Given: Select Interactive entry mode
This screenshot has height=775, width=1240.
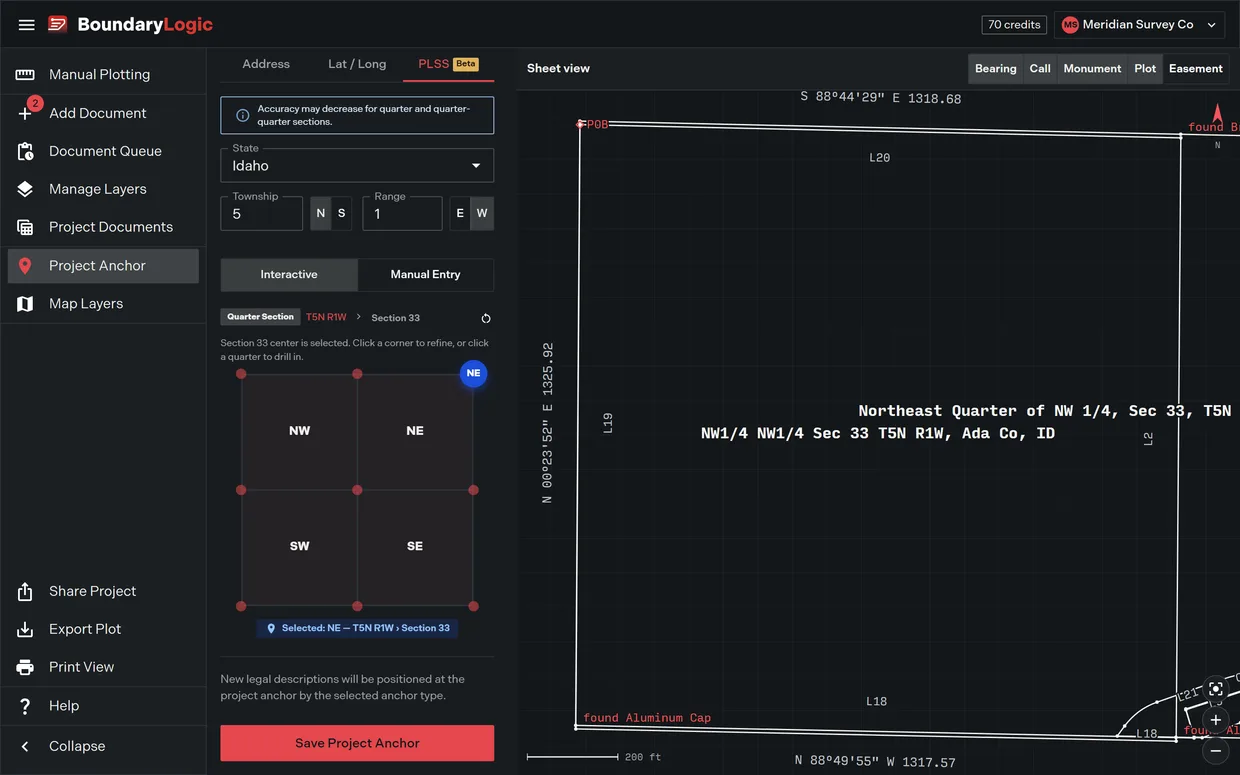Looking at the screenshot, I should (289, 275).
